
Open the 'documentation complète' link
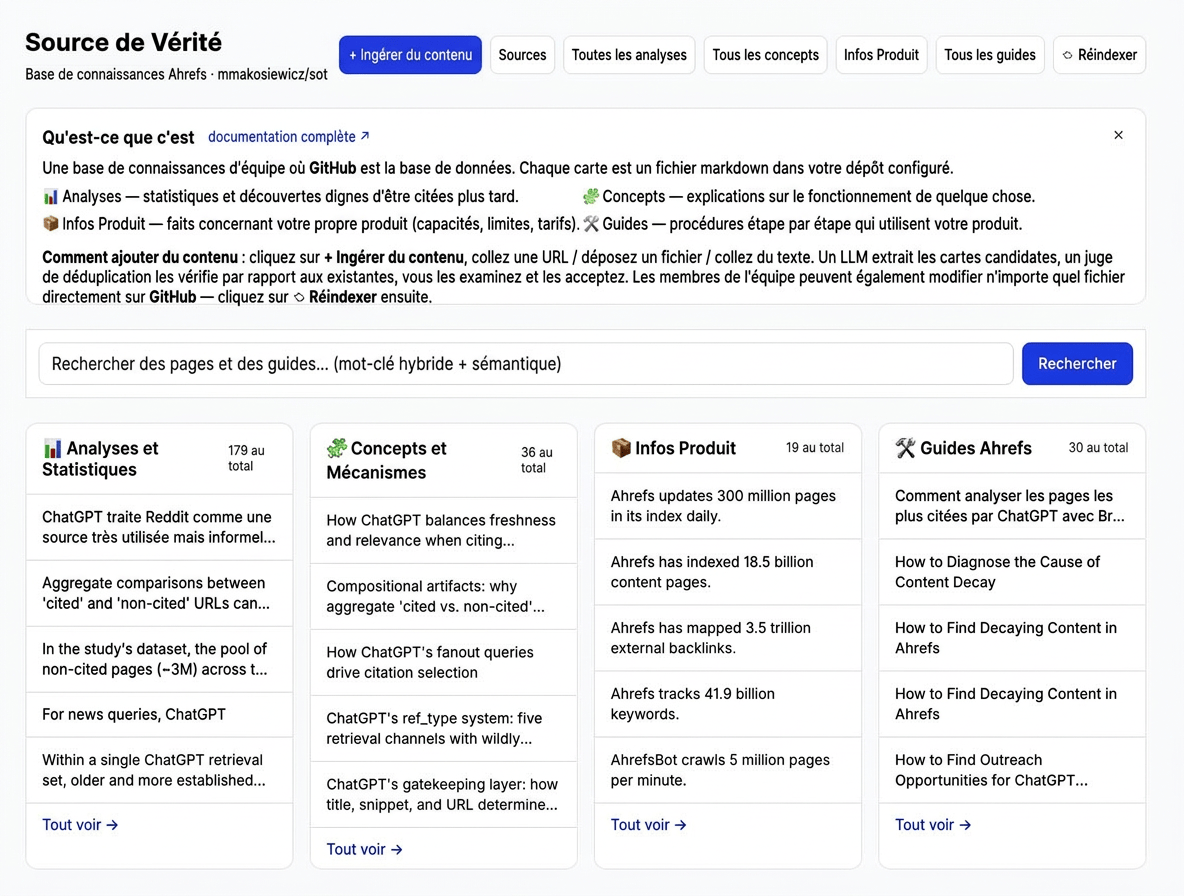[x=288, y=137]
